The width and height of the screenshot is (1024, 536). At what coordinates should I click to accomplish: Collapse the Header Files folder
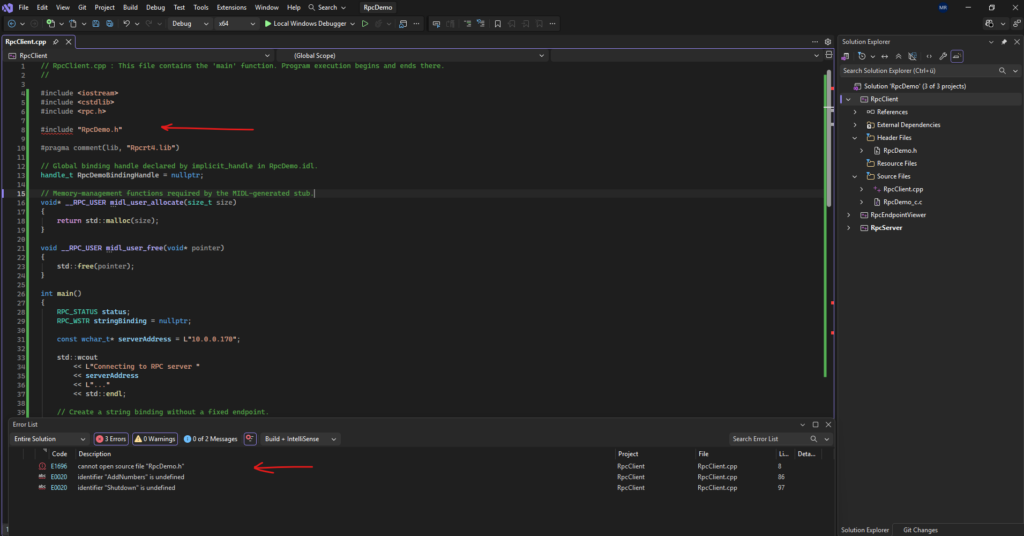(x=855, y=138)
